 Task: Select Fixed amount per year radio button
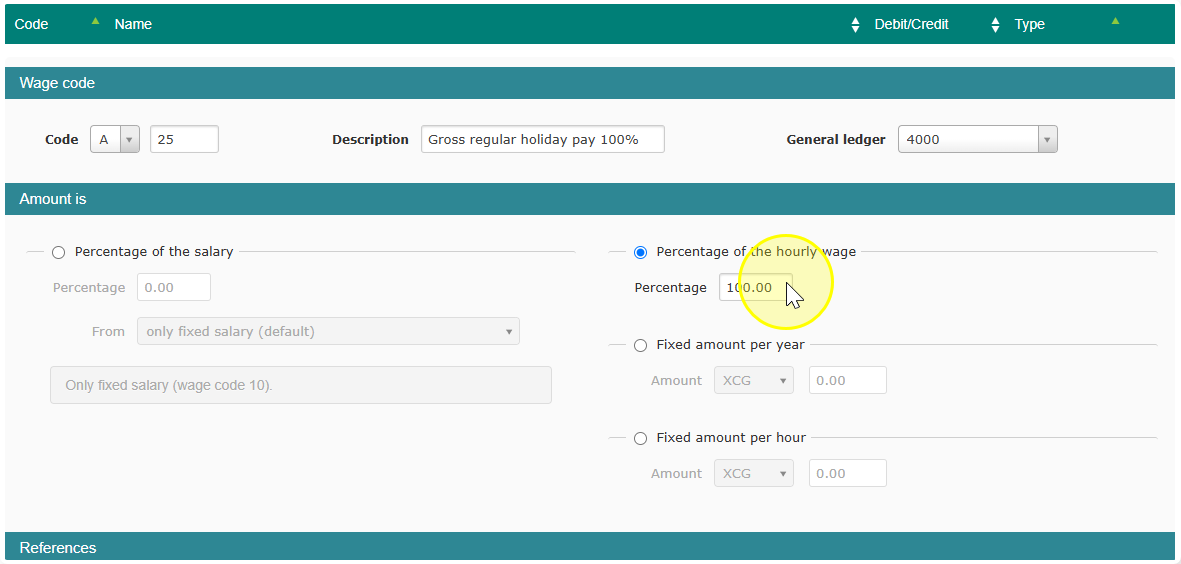640,346
